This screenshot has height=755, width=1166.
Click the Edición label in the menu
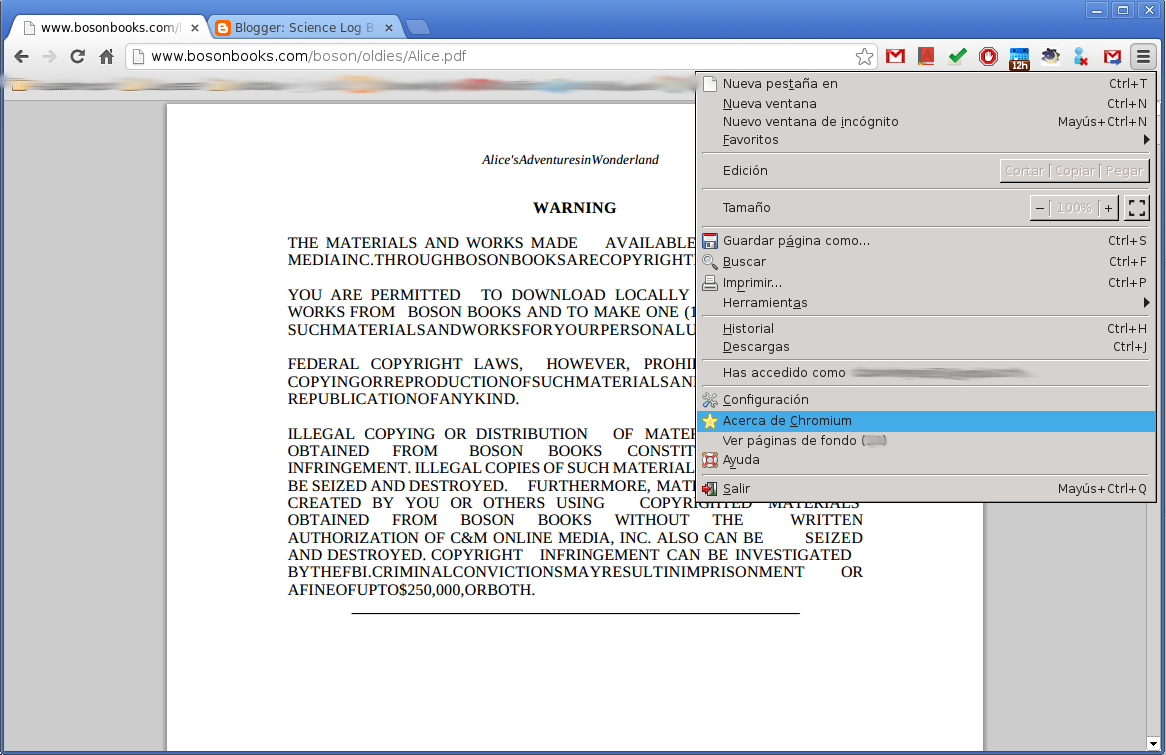(x=745, y=171)
